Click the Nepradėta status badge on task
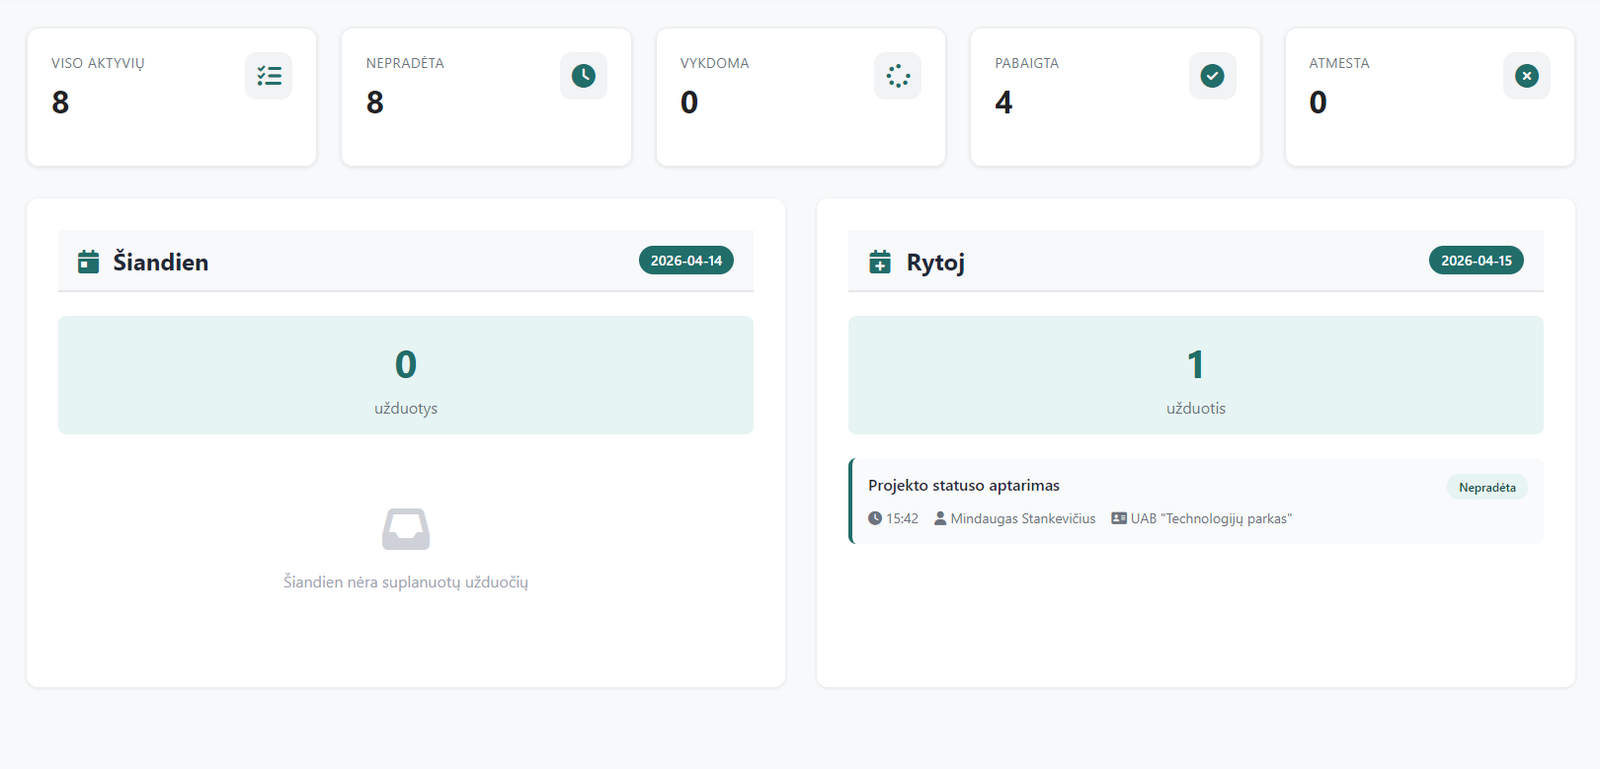This screenshot has width=1600, height=769. 1486,488
